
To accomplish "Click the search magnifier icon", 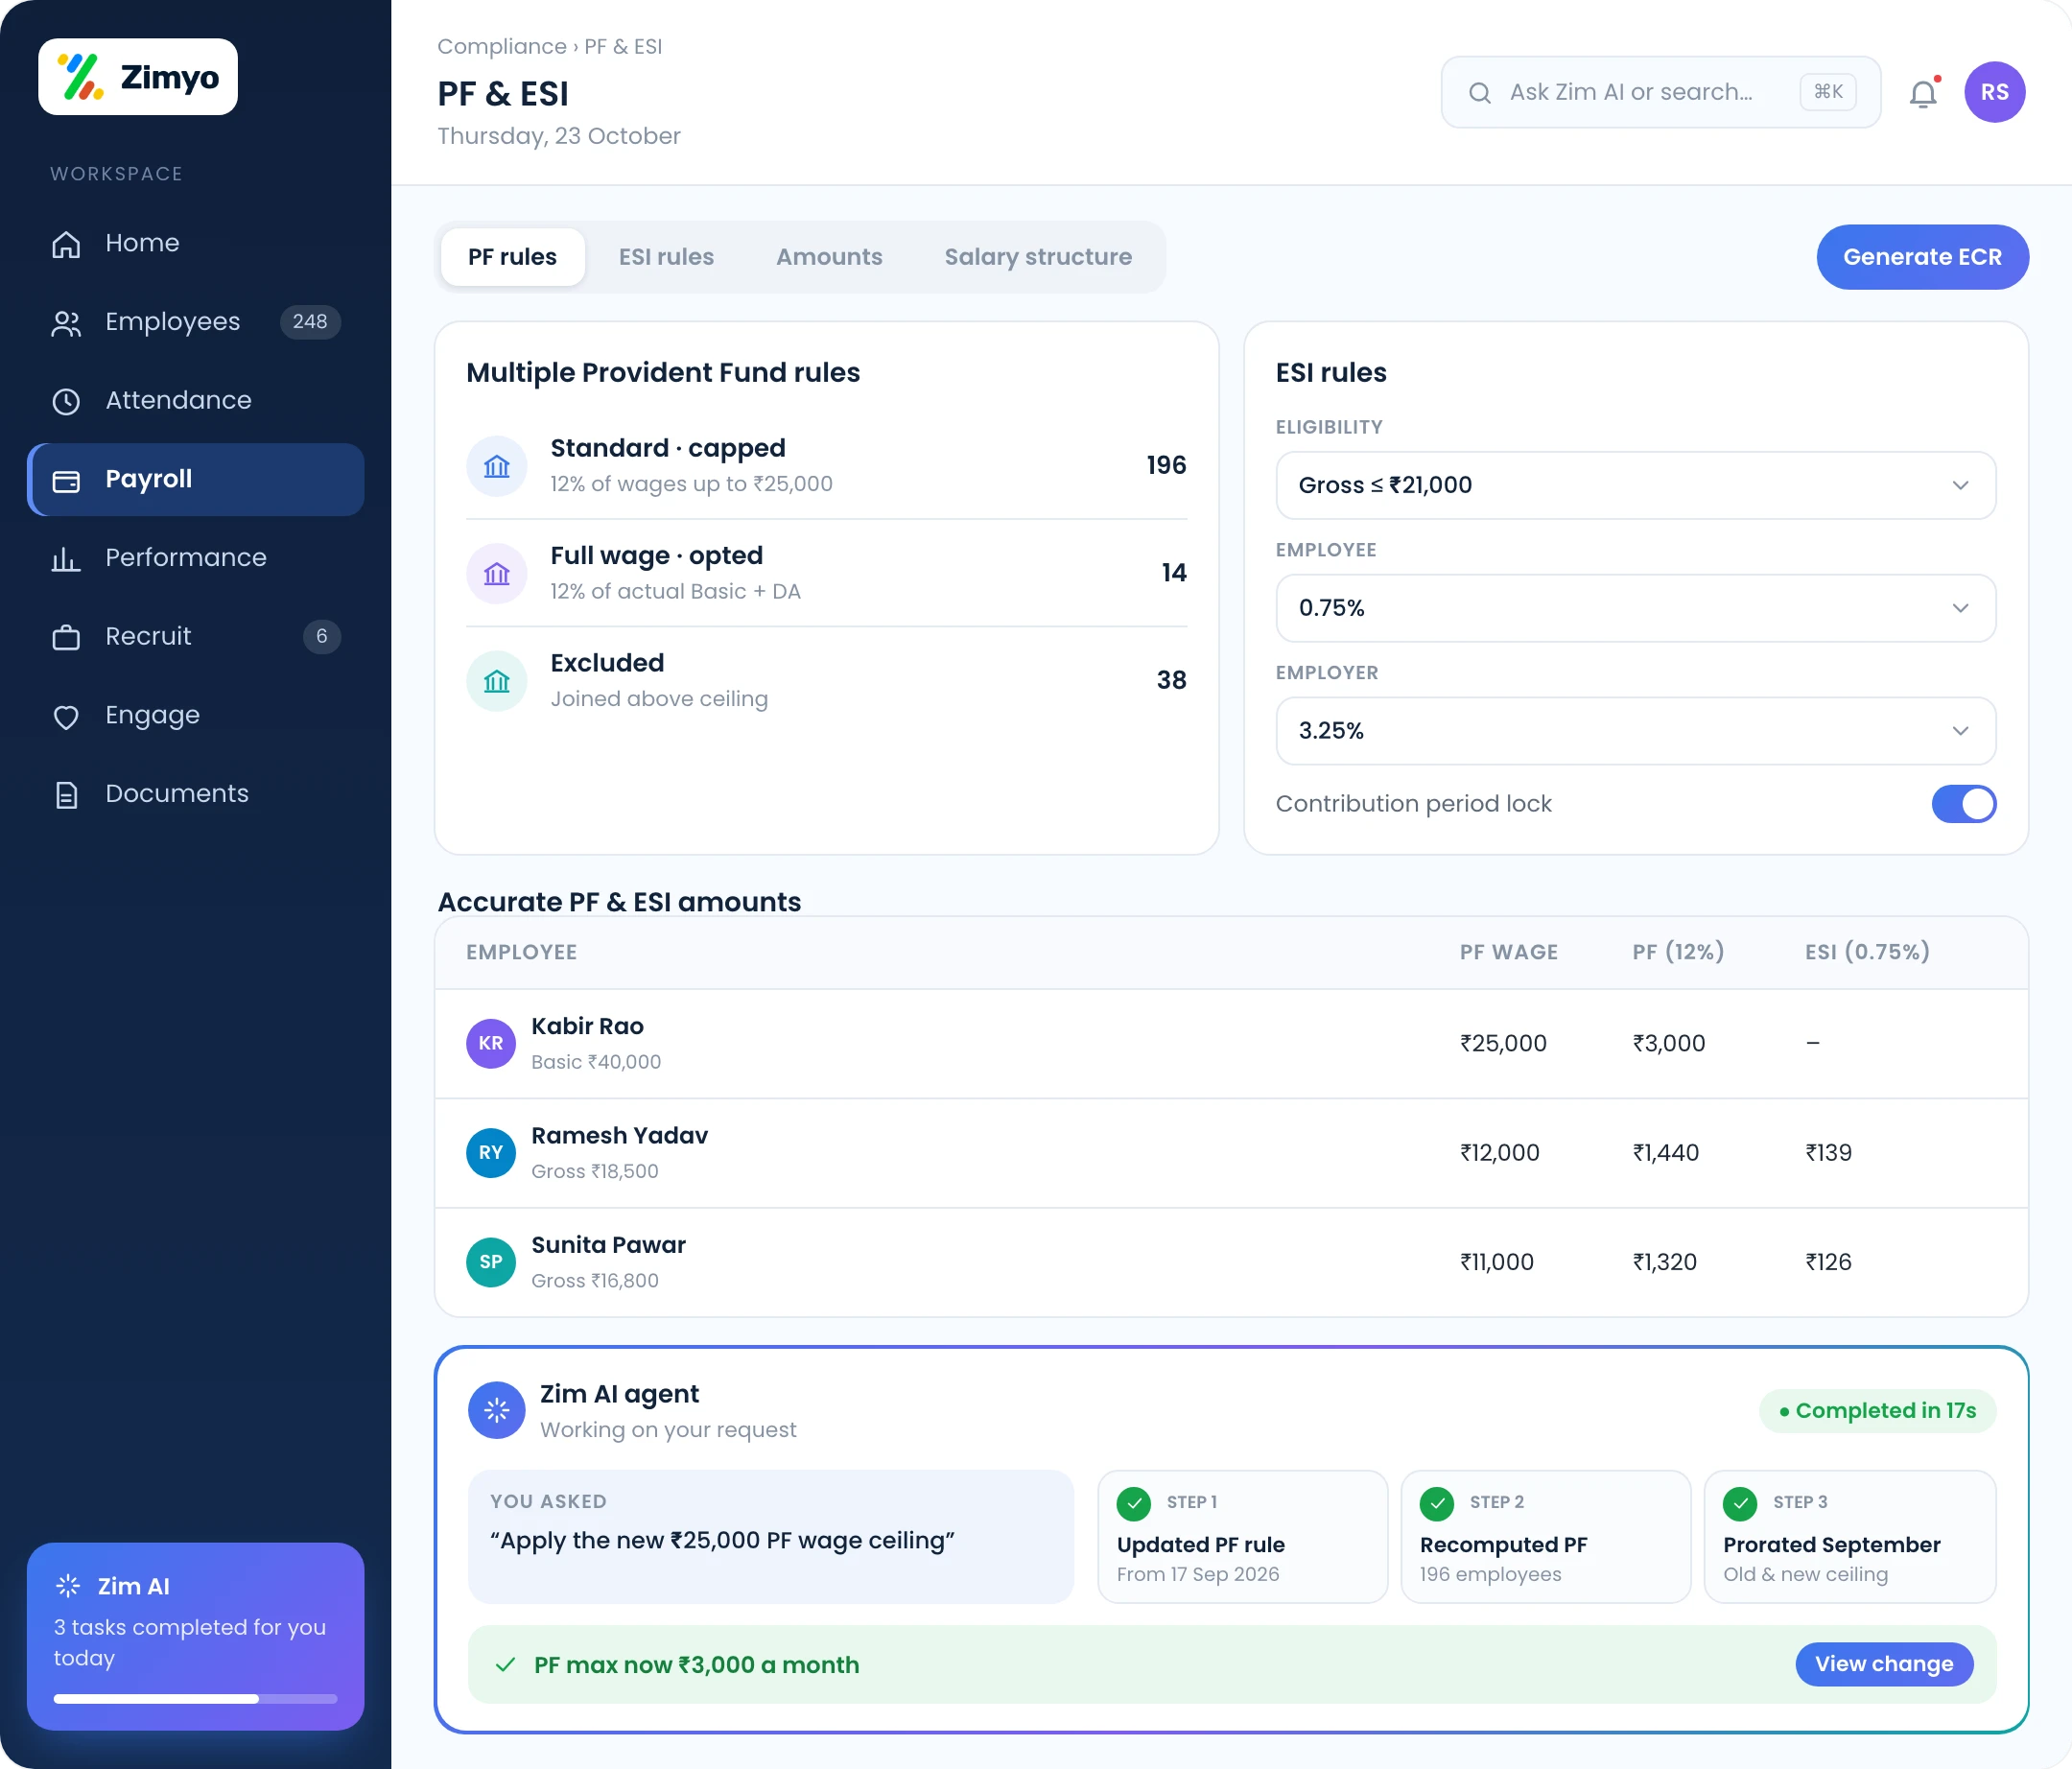I will tap(1479, 93).
